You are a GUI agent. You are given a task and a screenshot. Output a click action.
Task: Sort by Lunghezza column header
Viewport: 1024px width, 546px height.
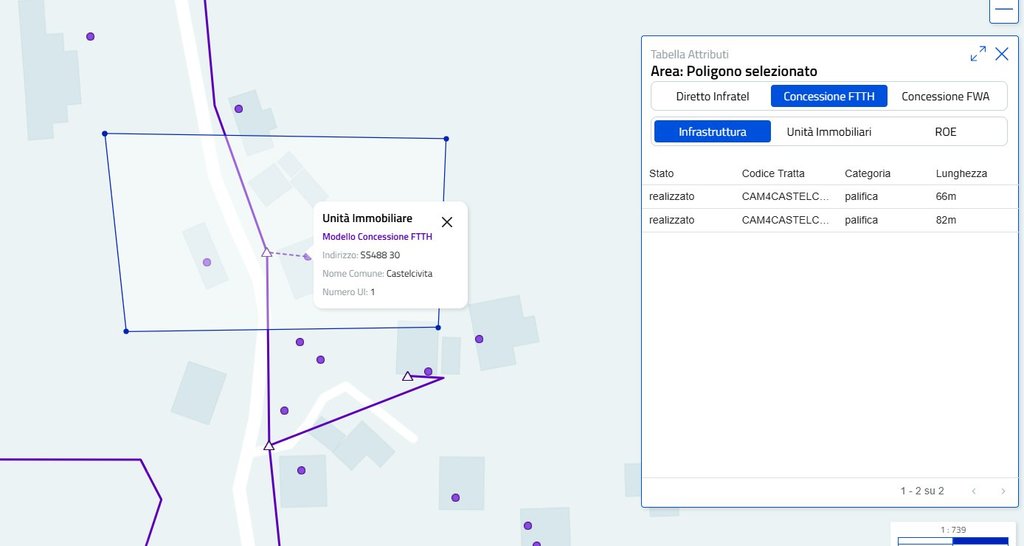[961, 173]
